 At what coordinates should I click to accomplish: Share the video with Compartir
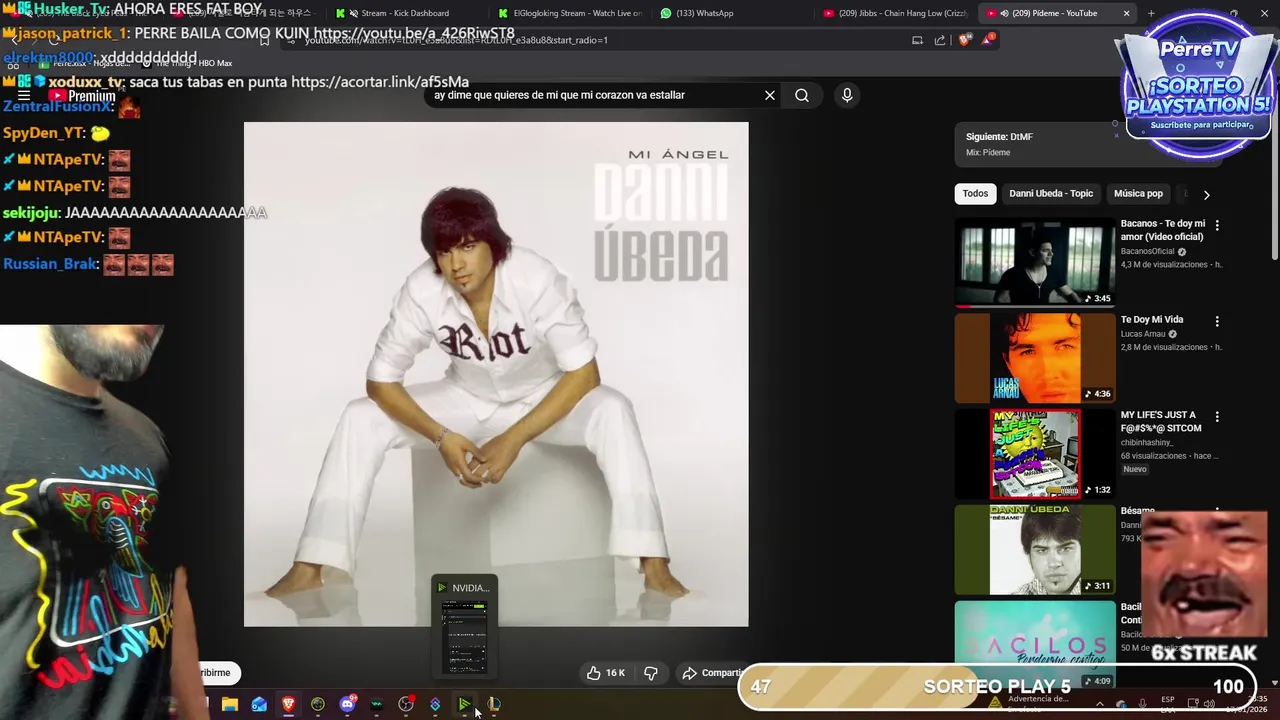coord(711,673)
